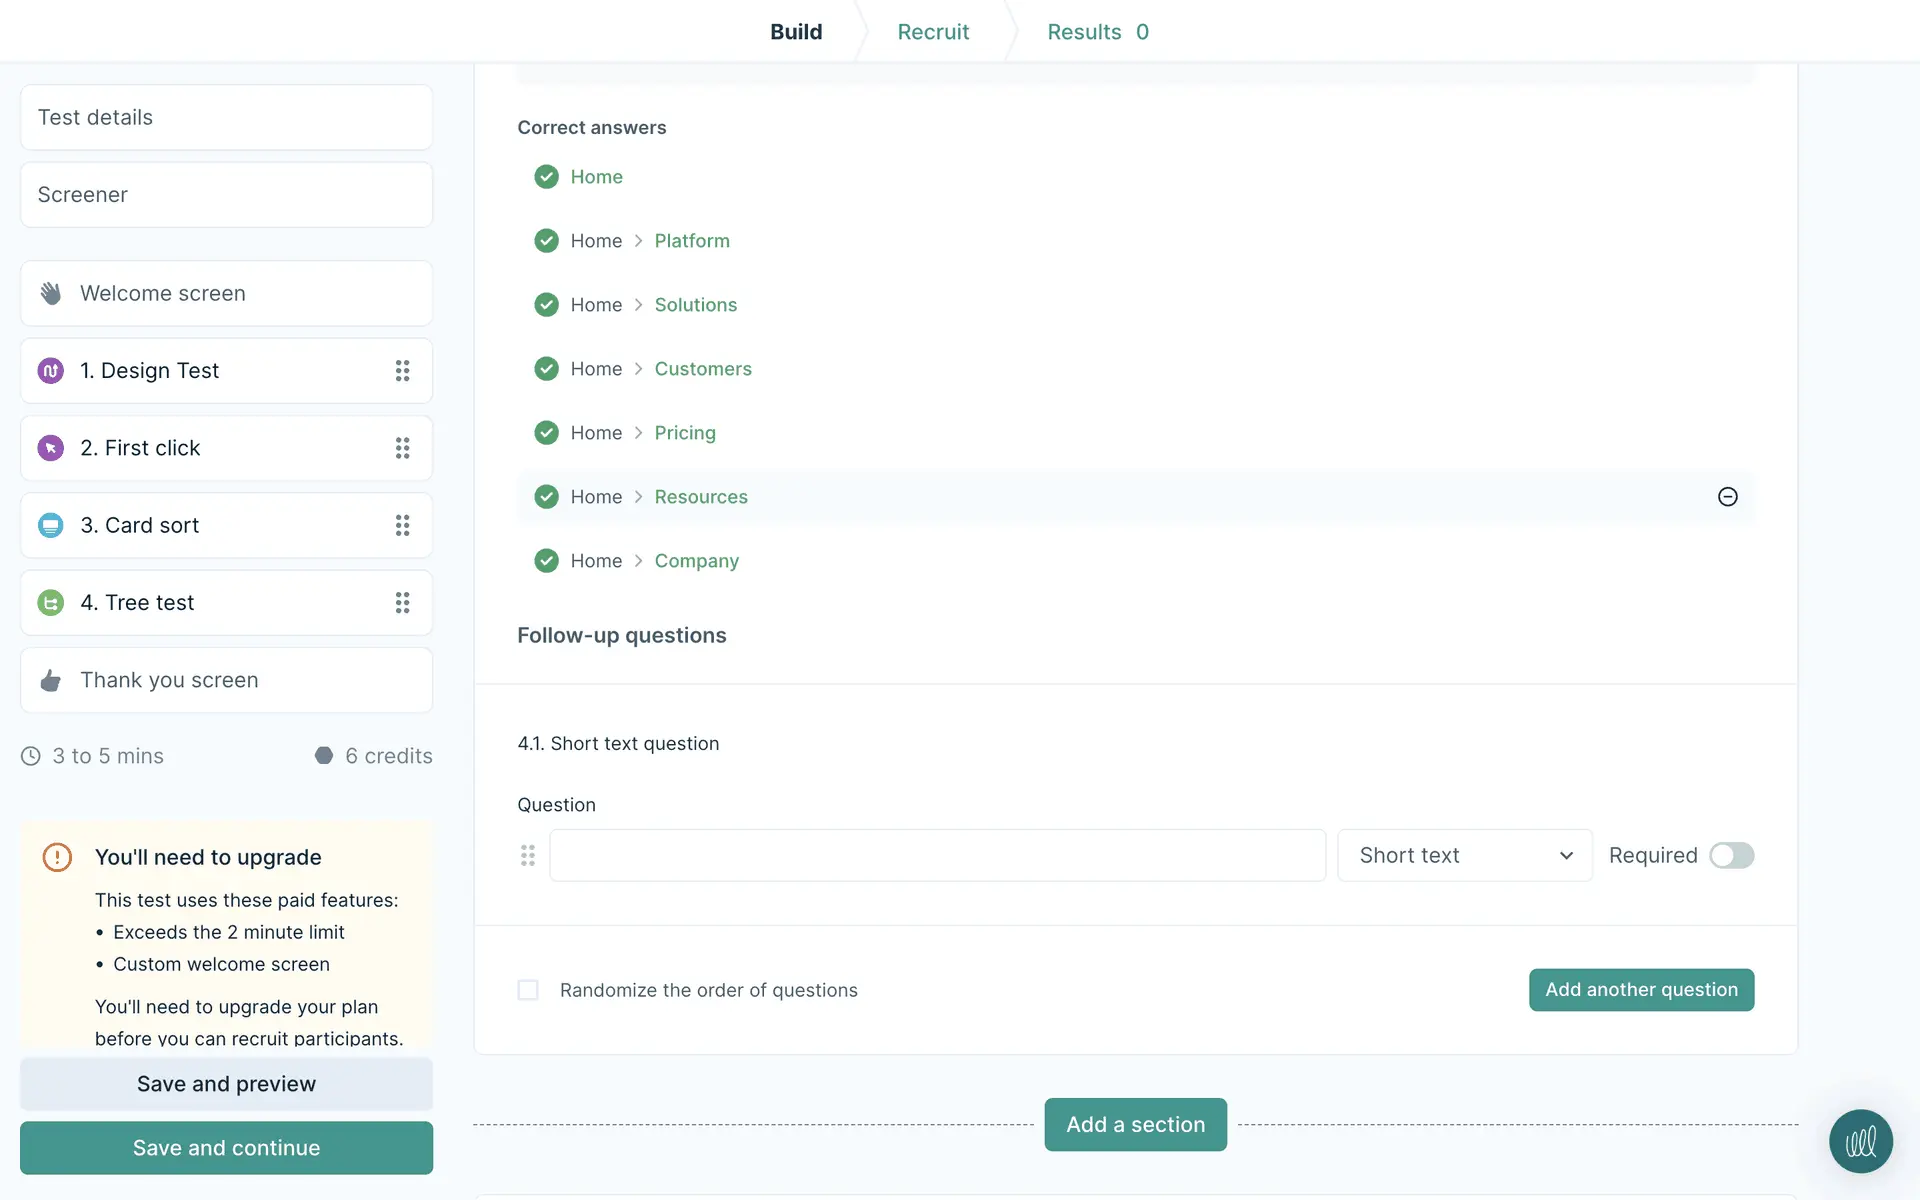Click drag handle beside Design Test

(x=402, y=371)
